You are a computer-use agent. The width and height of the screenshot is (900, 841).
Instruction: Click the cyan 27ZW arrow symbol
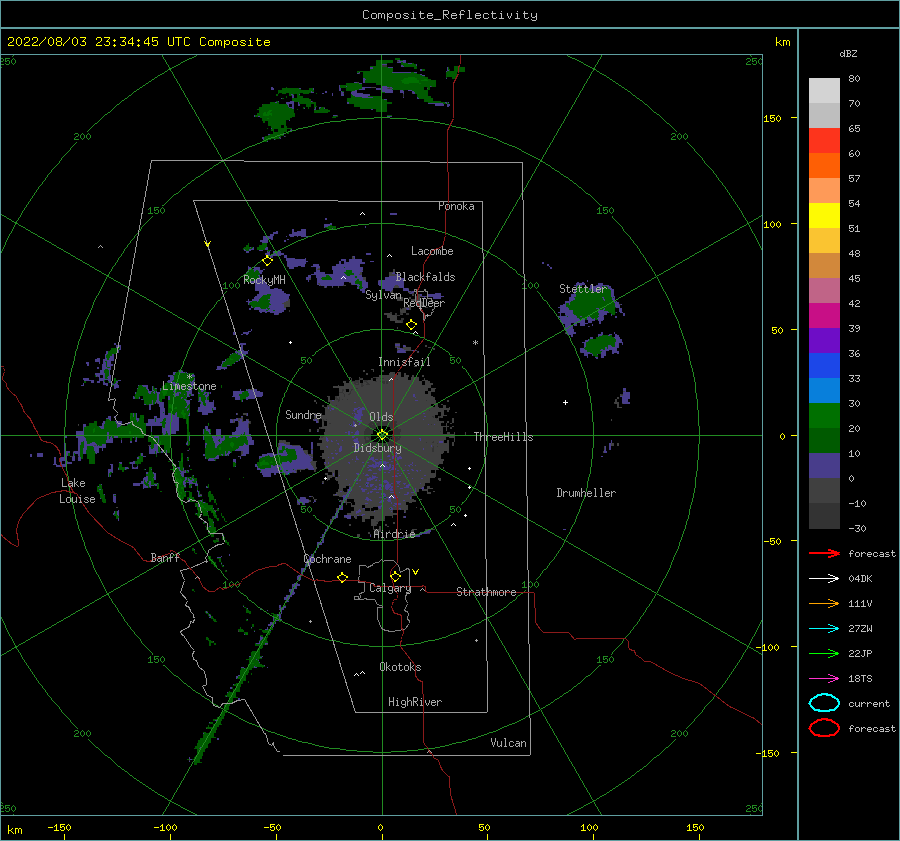click(824, 629)
